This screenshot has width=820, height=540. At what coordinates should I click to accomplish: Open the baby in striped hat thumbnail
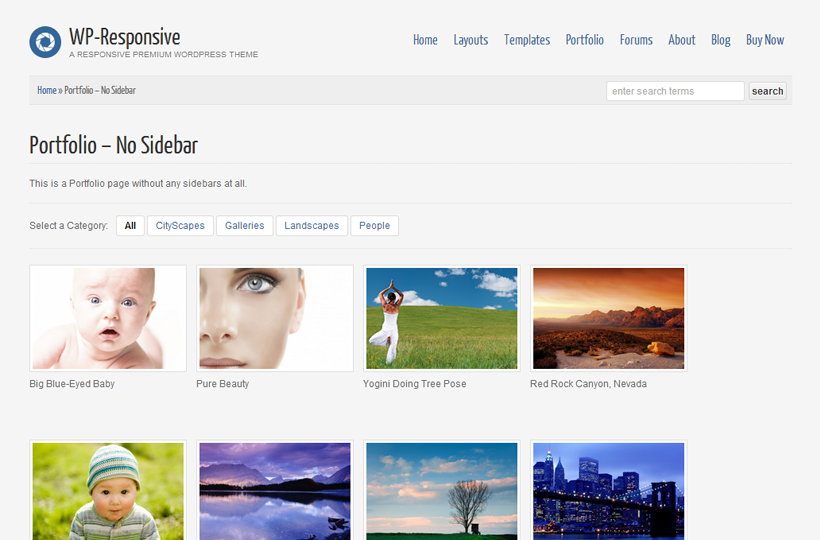pyautogui.click(x=108, y=490)
